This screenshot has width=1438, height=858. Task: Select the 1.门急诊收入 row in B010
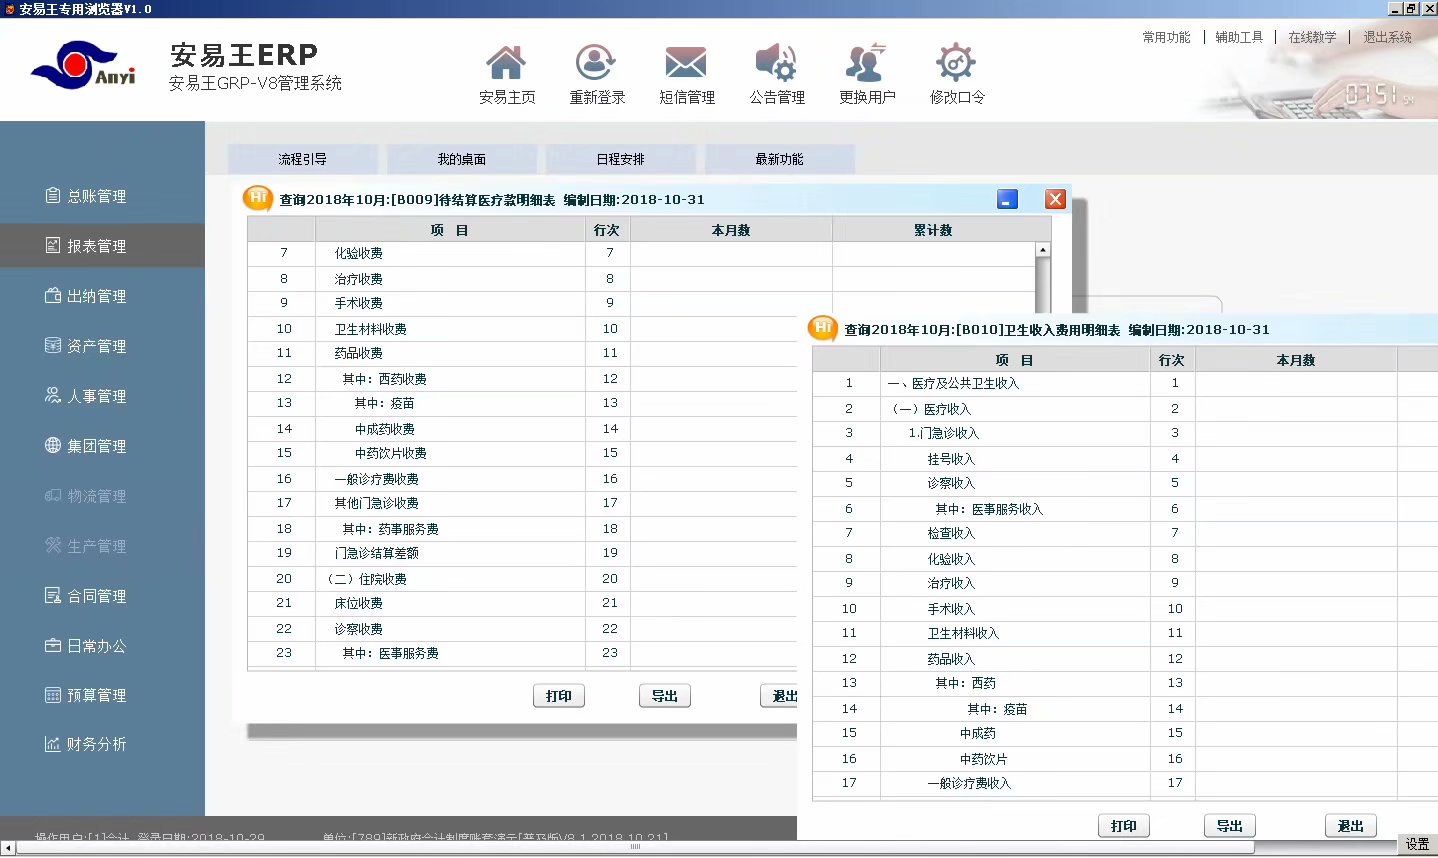1125,434
